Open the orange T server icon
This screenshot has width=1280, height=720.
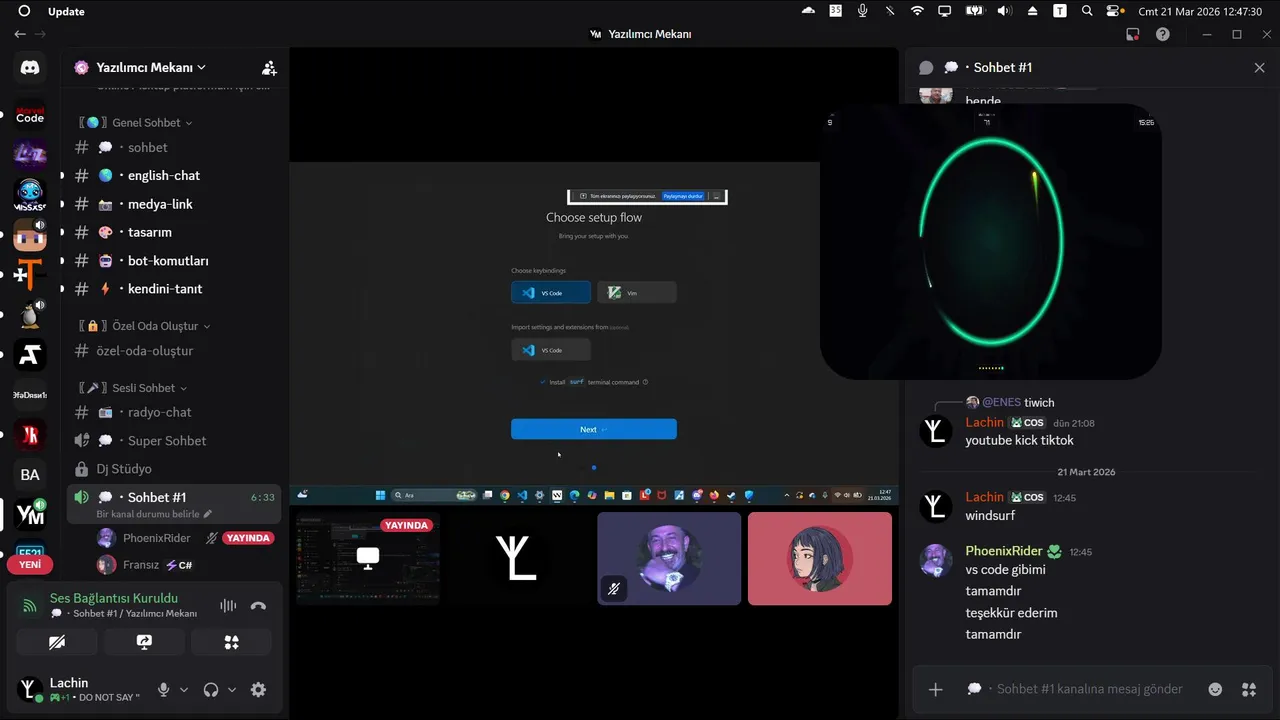click(30, 274)
